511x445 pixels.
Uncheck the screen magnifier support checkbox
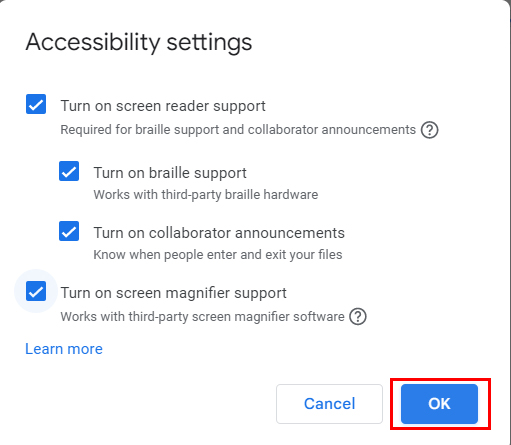[x=36, y=291]
